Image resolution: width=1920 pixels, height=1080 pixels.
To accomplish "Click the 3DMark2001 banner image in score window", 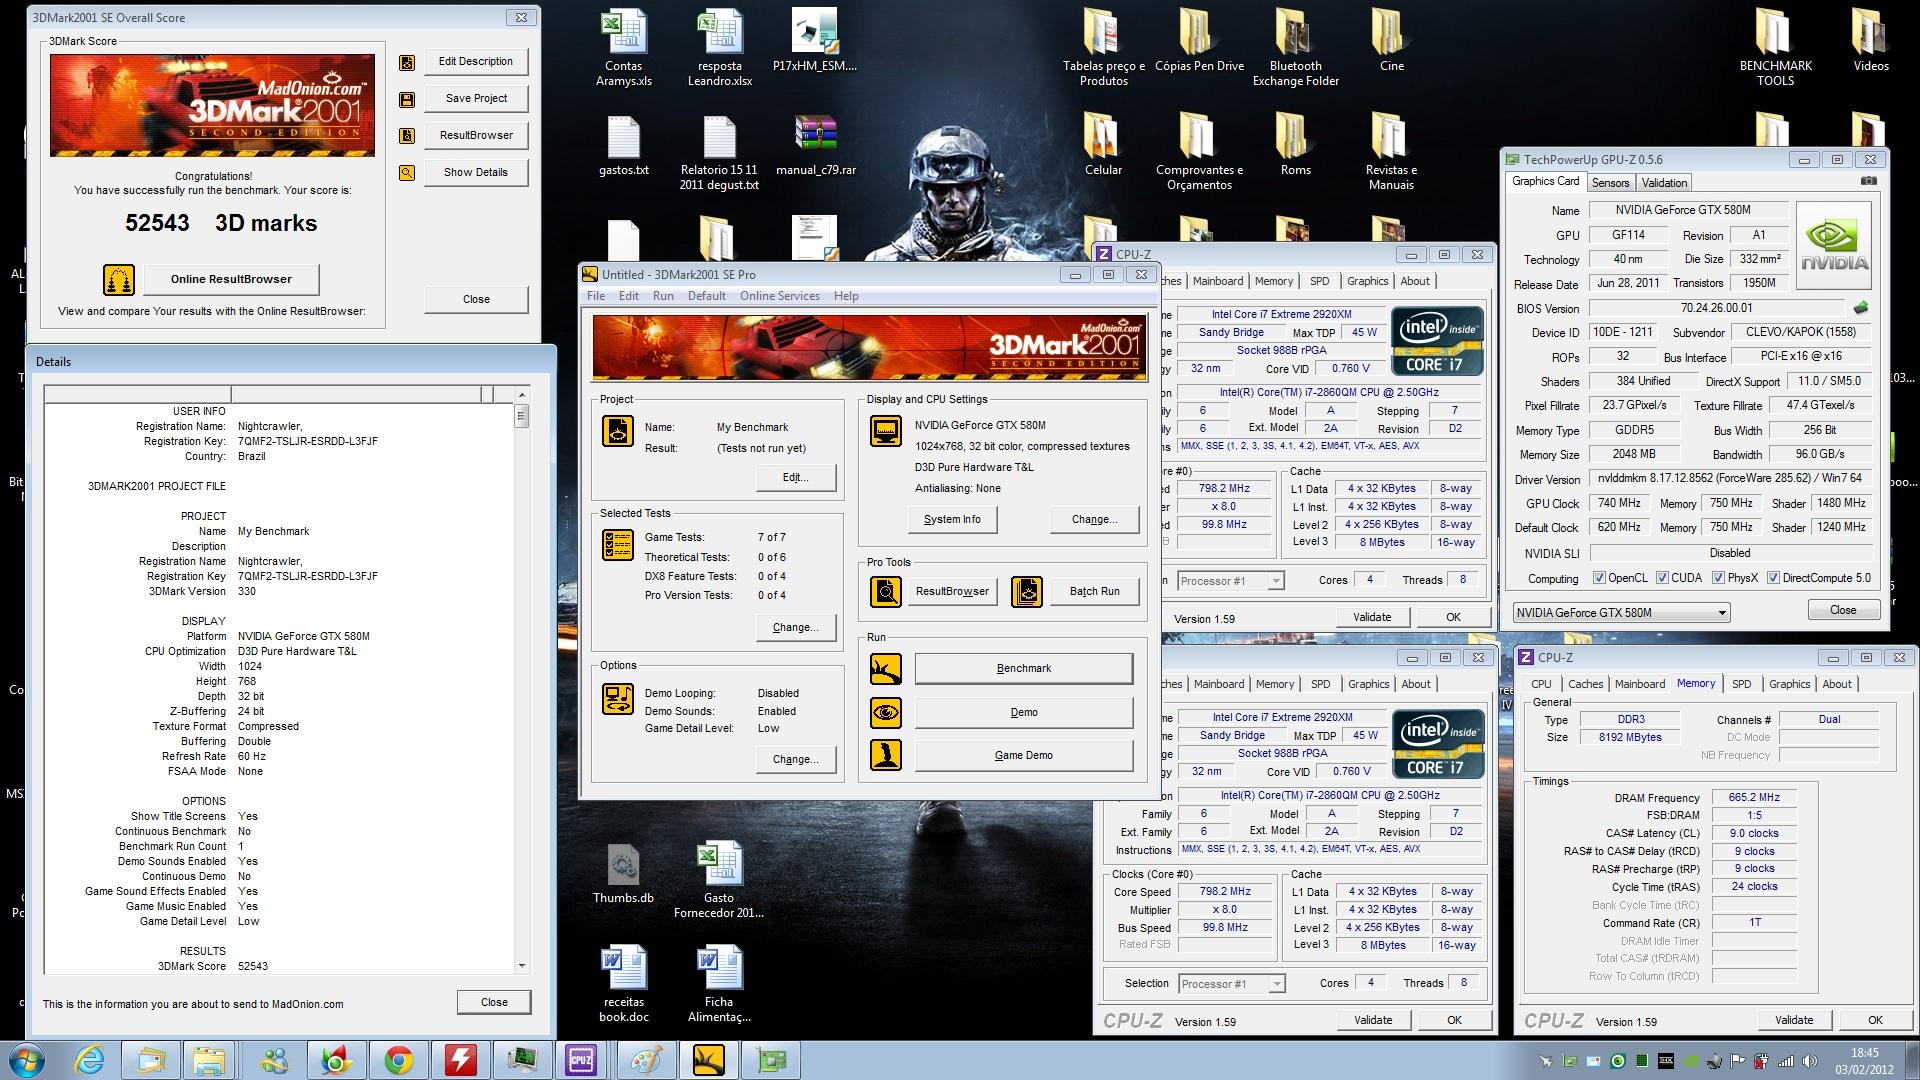I will 212,106.
